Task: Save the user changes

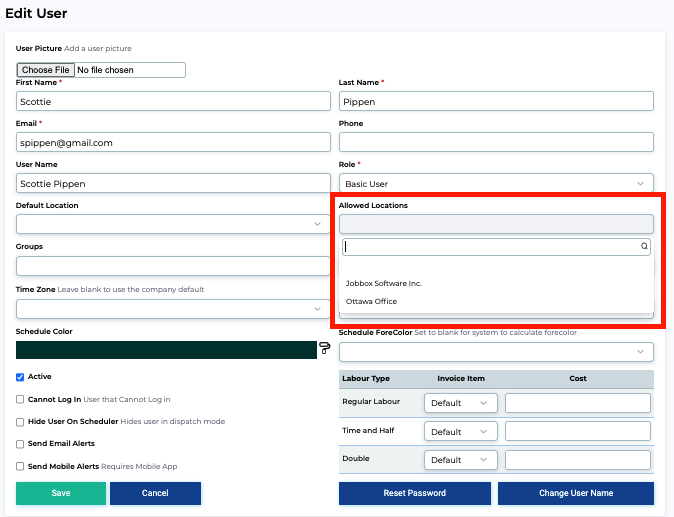Action: tap(61, 493)
